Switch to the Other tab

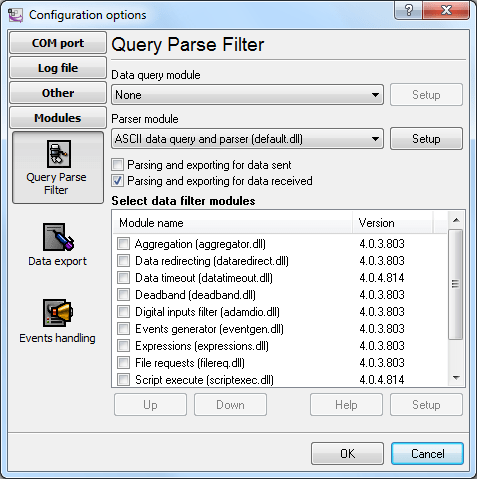click(58, 93)
